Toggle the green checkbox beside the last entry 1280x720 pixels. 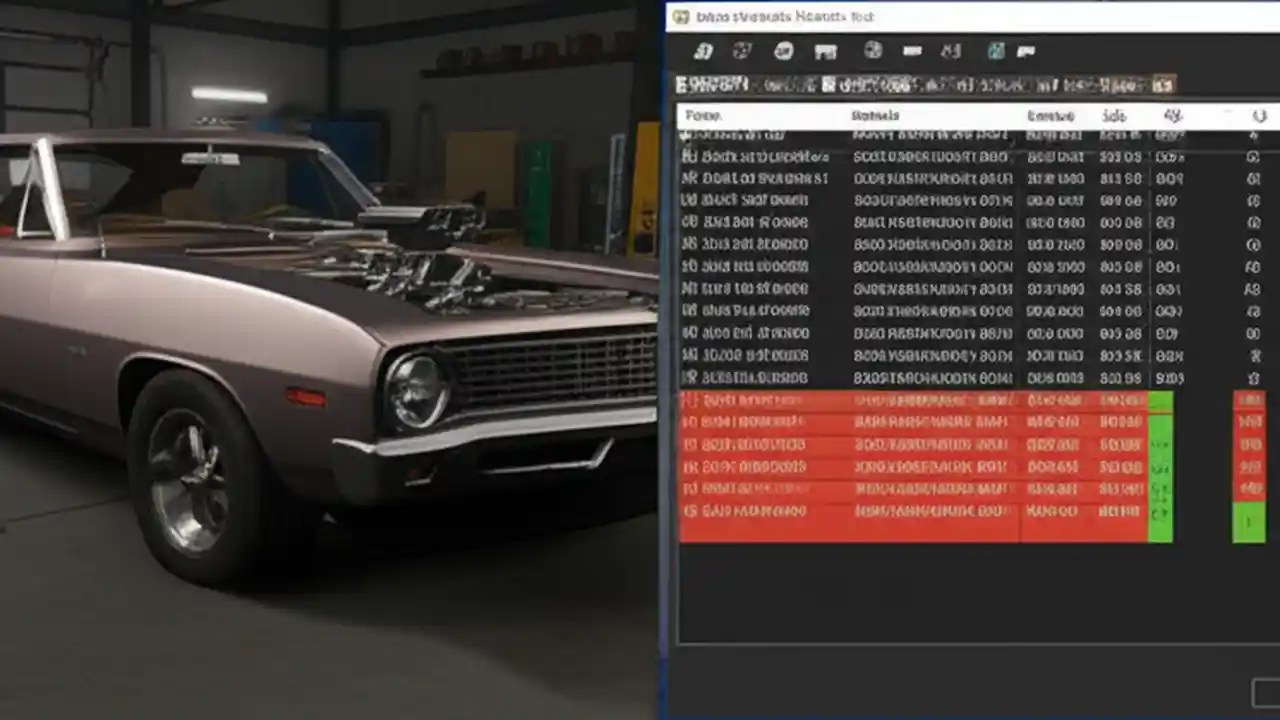click(x=1249, y=520)
